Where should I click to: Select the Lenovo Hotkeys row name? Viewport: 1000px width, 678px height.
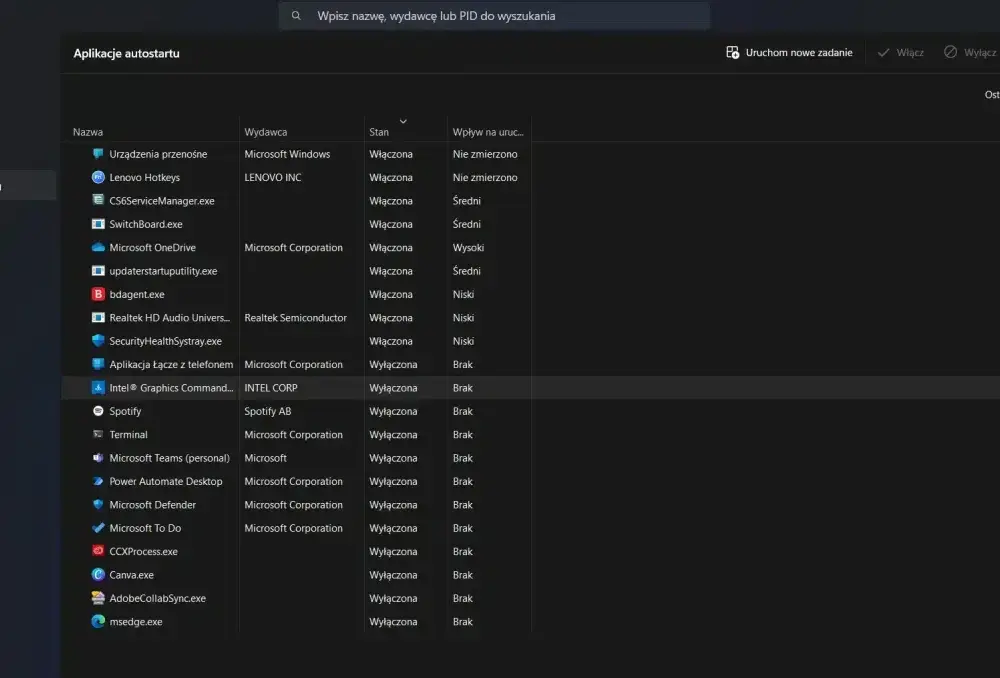click(x=144, y=177)
